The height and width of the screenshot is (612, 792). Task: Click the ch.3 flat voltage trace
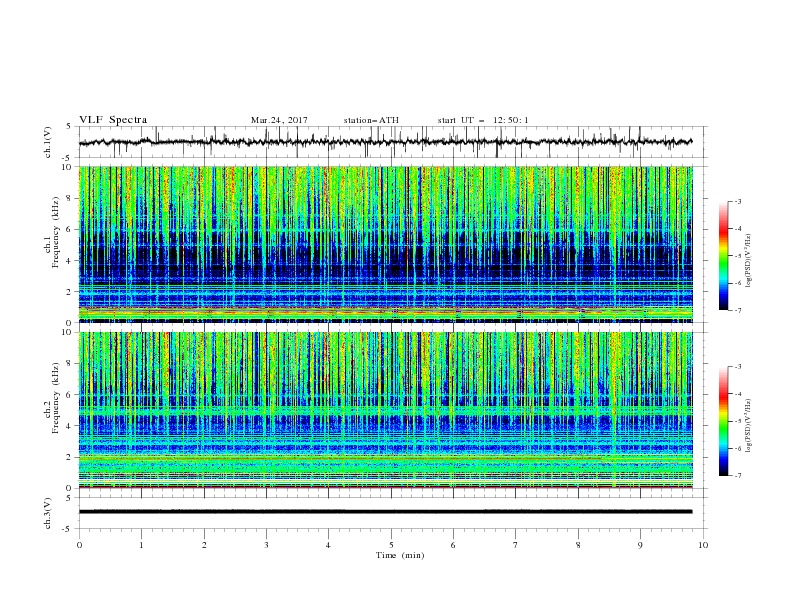coord(385,512)
